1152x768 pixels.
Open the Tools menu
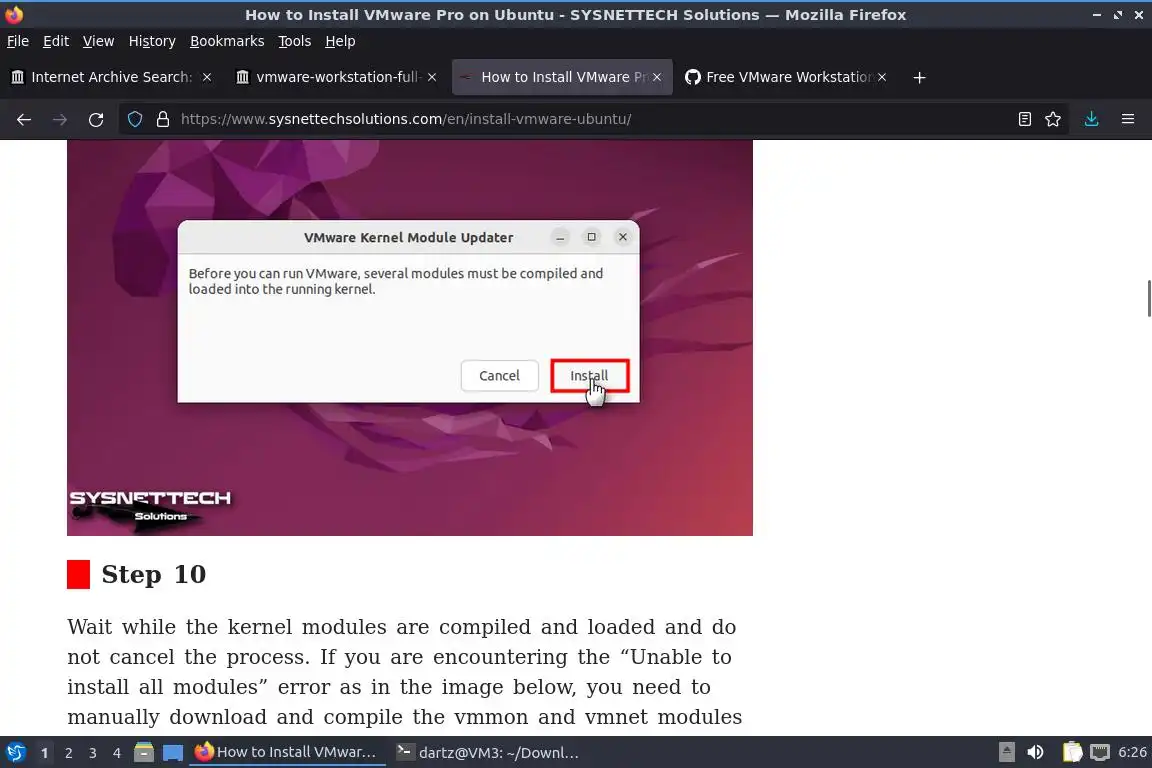point(295,41)
